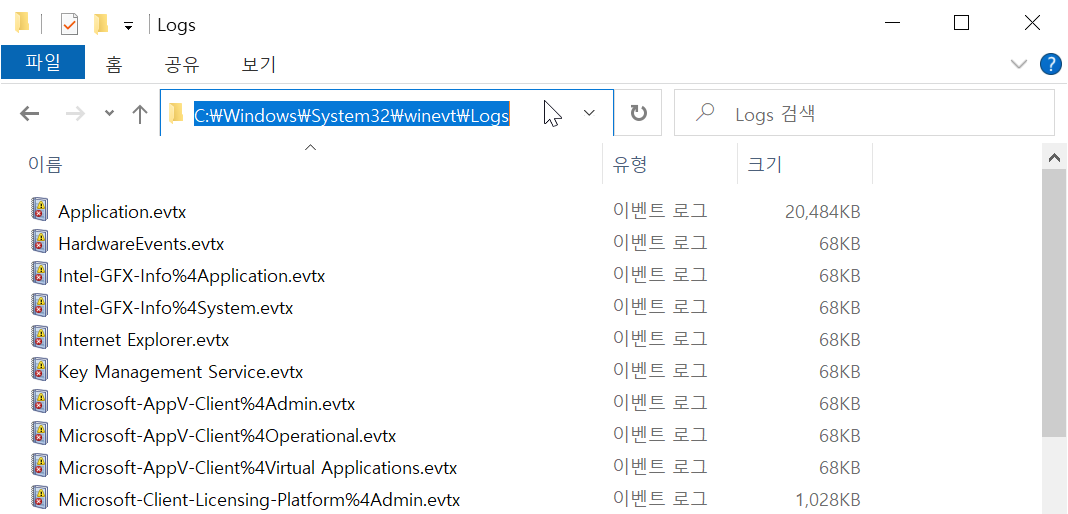Click 이벤트 로그 type of Internet Explorer.evtx

659,339
